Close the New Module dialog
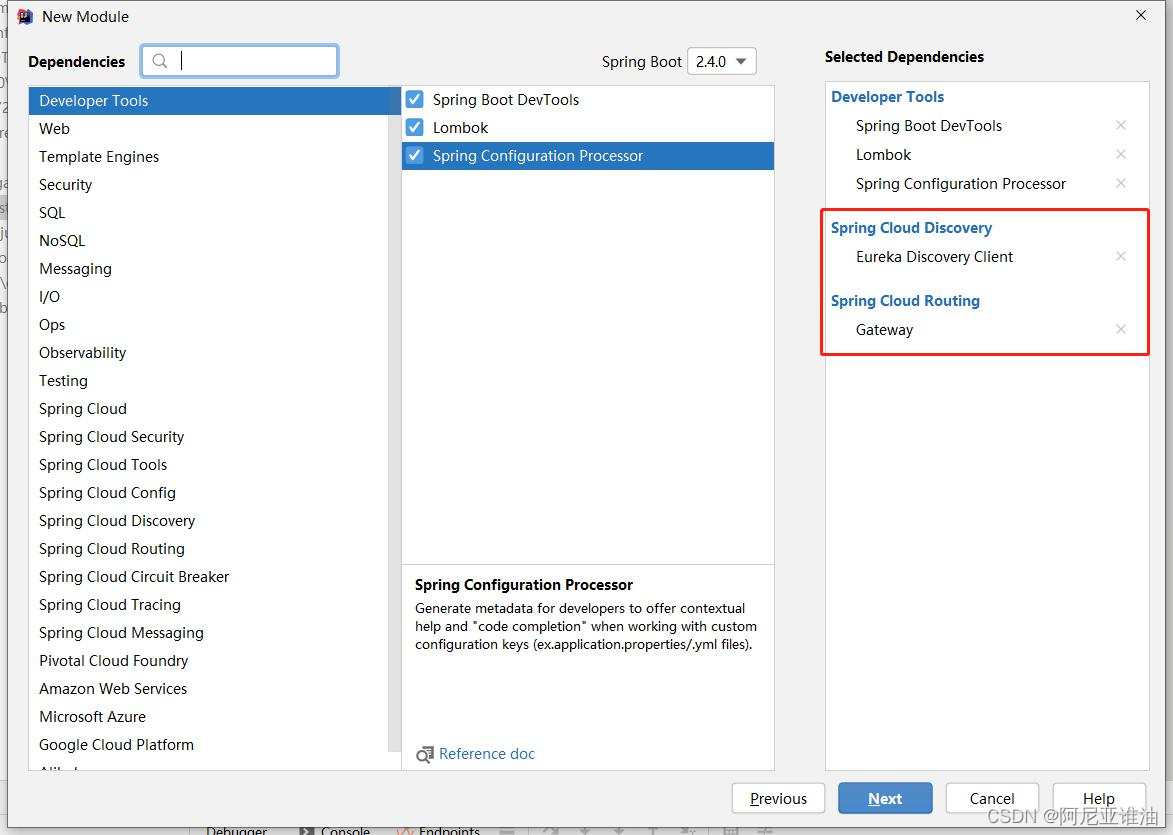Image resolution: width=1173 pixels, height=835 pixels. [x=1141, y=15]
